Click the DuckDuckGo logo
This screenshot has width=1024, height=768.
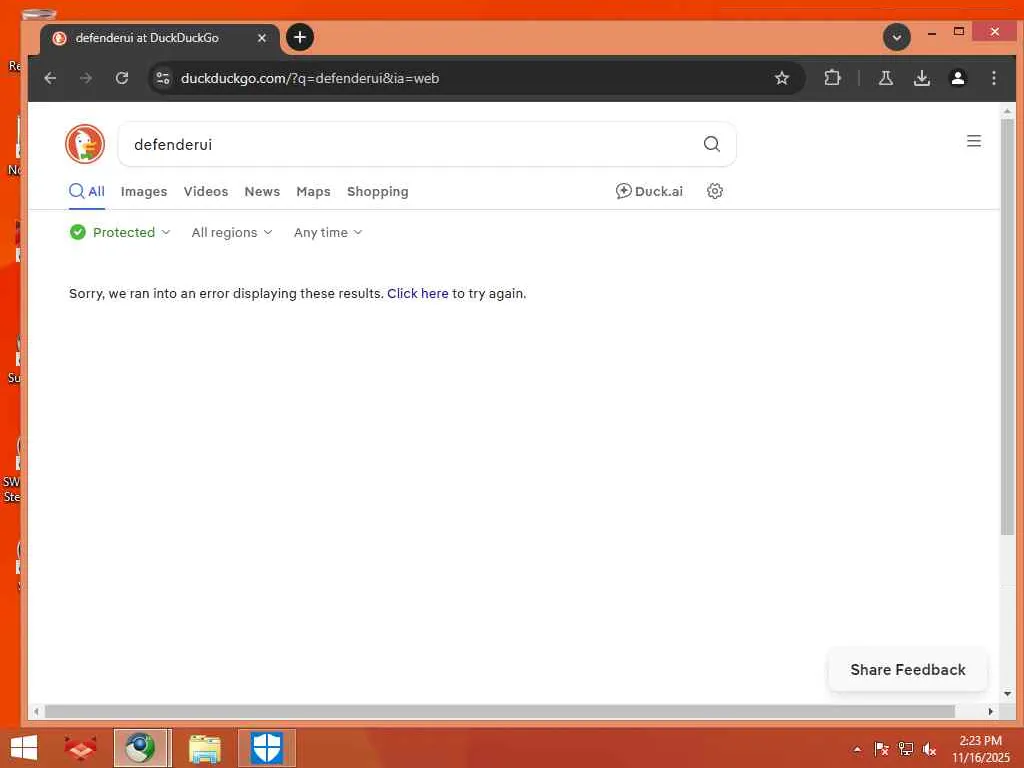pyautogui.click(x=85, y=144)
